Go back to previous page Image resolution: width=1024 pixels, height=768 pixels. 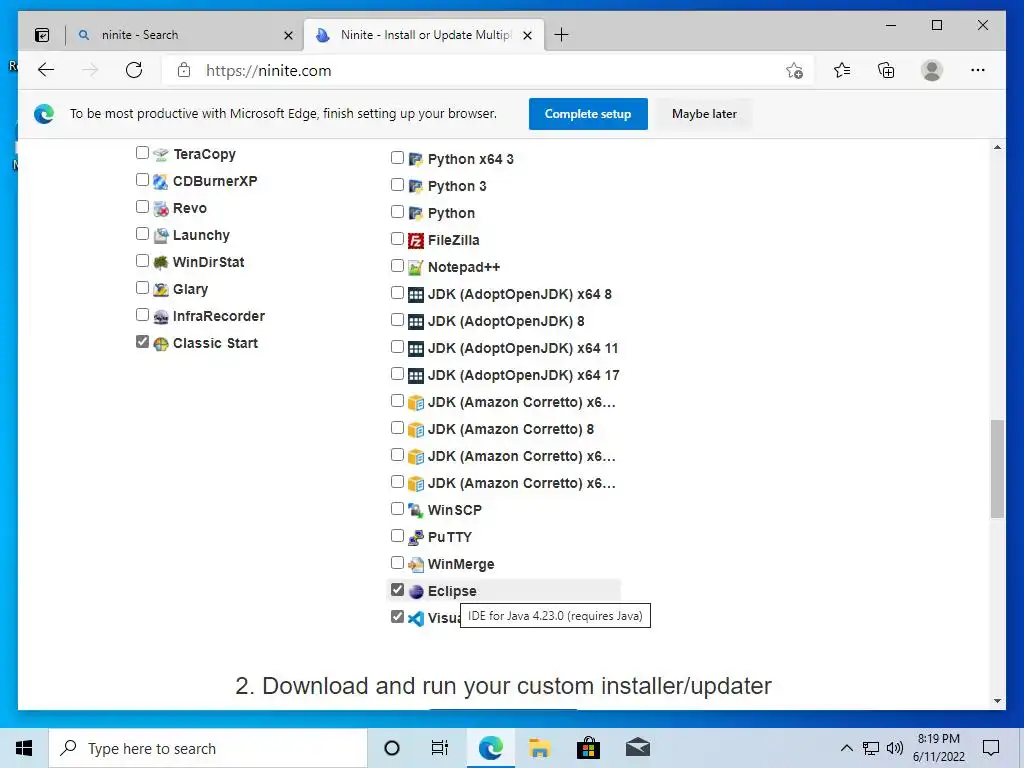pyautogui.click(x=46, y=70)
